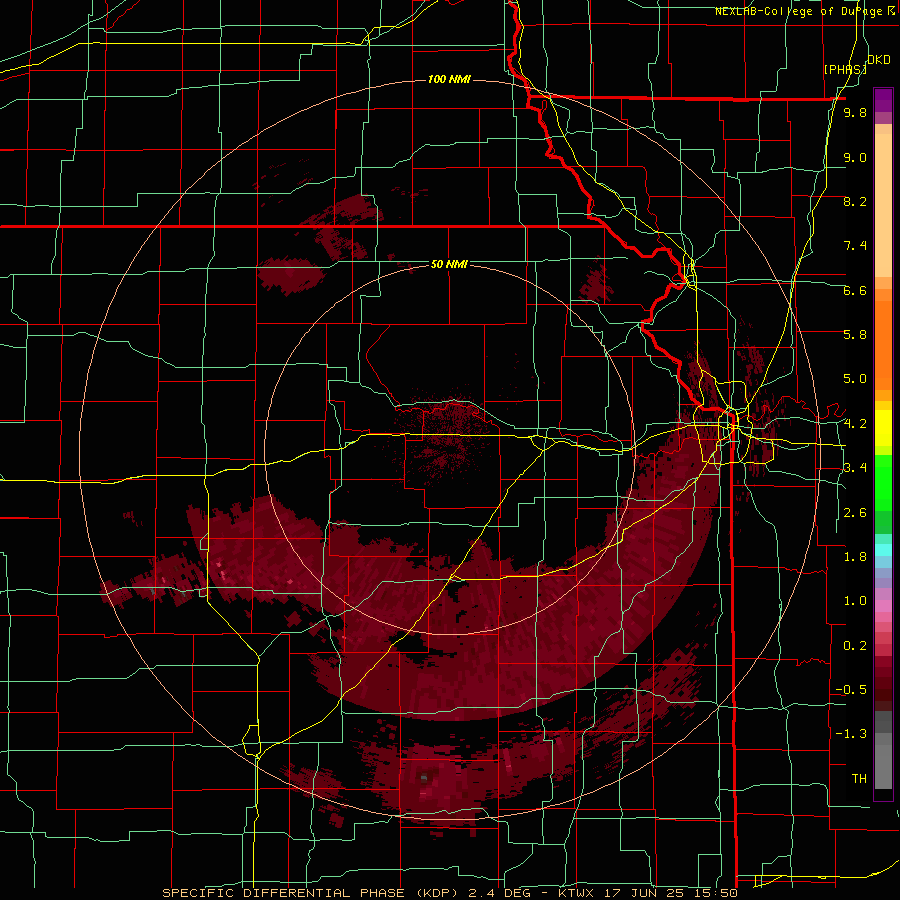Click the "[PHAS]" label above the color scale
The image size is (900, 900).
(845, 69)
